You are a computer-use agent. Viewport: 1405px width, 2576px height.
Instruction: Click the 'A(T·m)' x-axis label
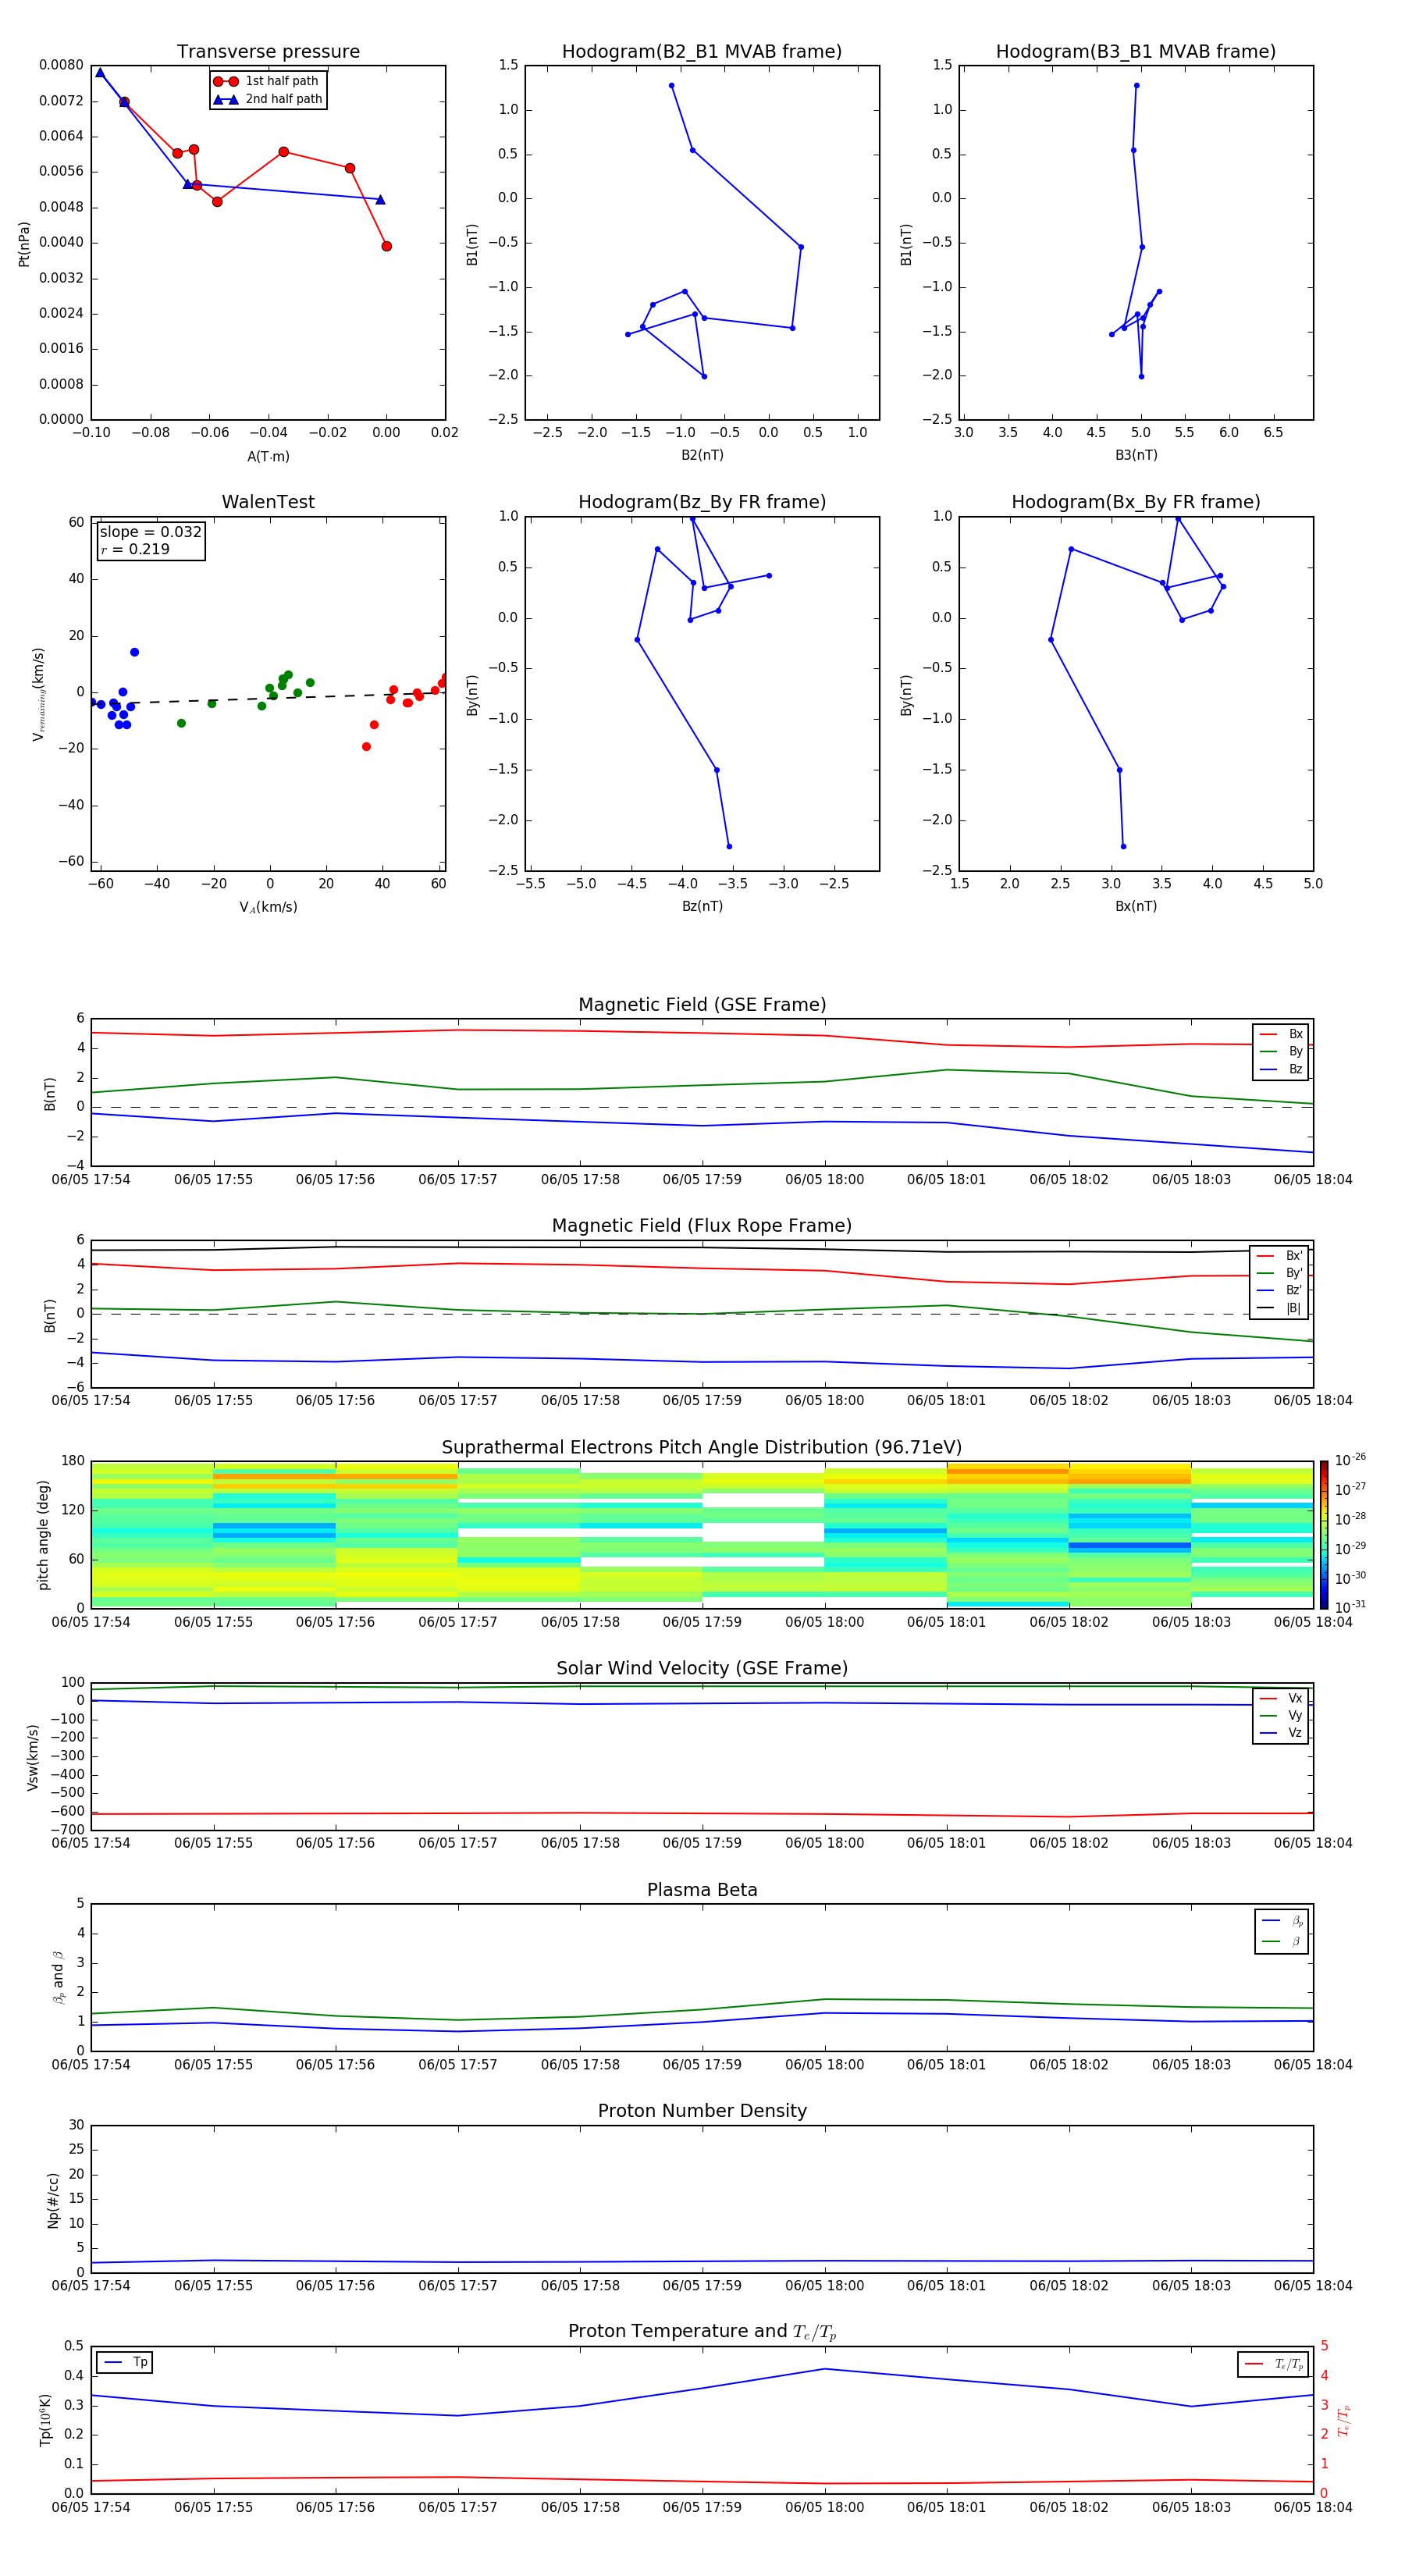pyautogui.click(x=268, y=456)
